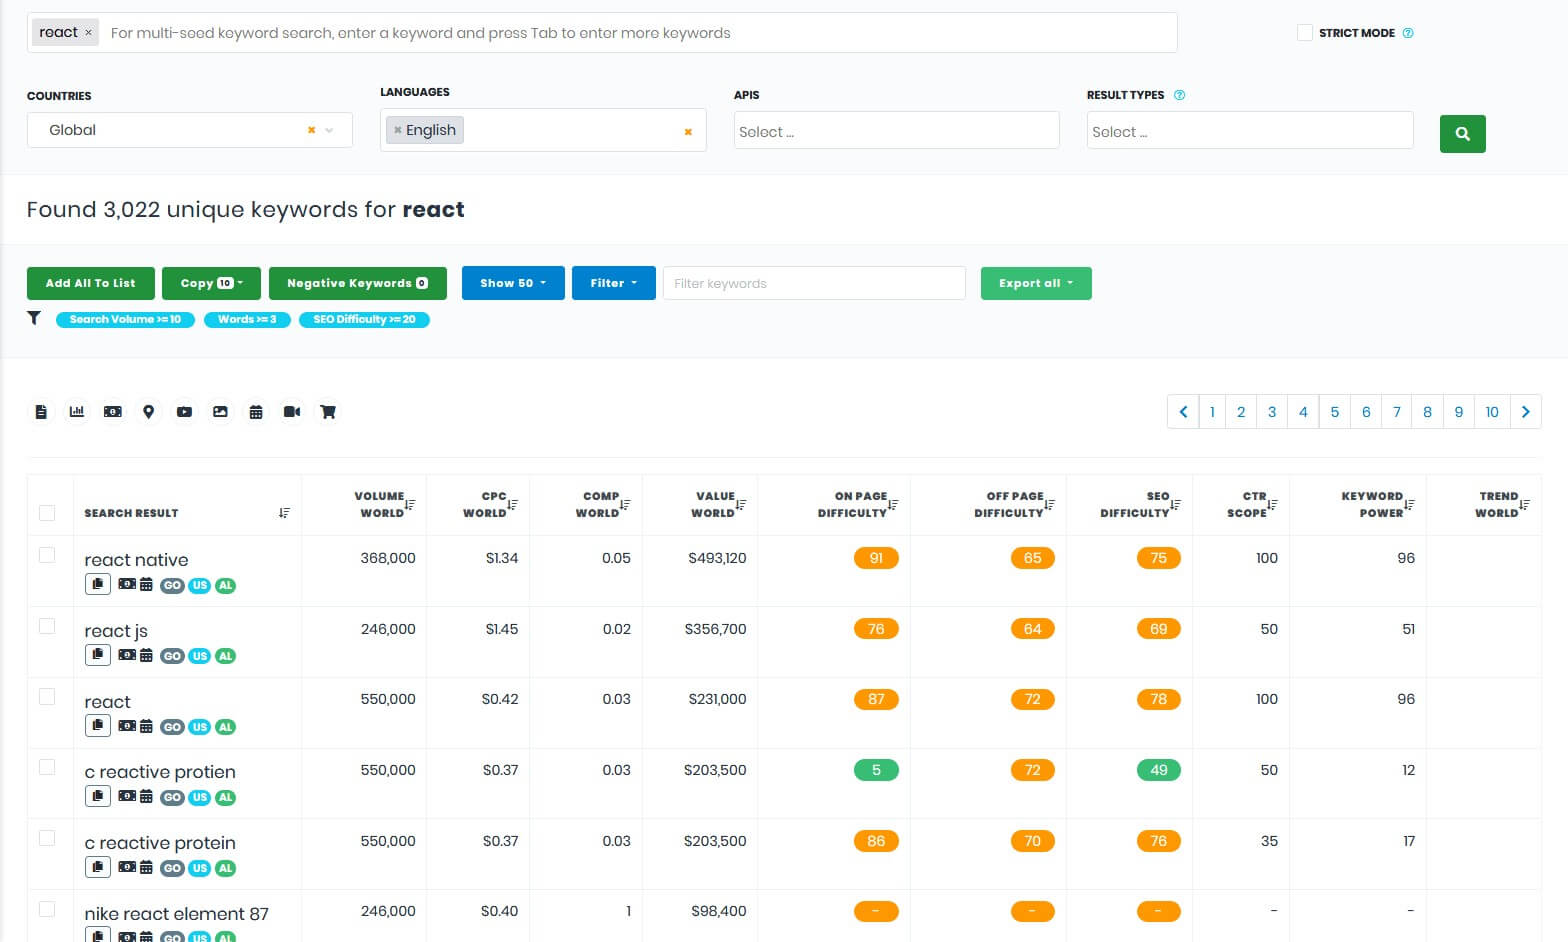Viewport: 1568px width, 942px height.
Task: Go to results page 5
Action: pos(1334,412)
